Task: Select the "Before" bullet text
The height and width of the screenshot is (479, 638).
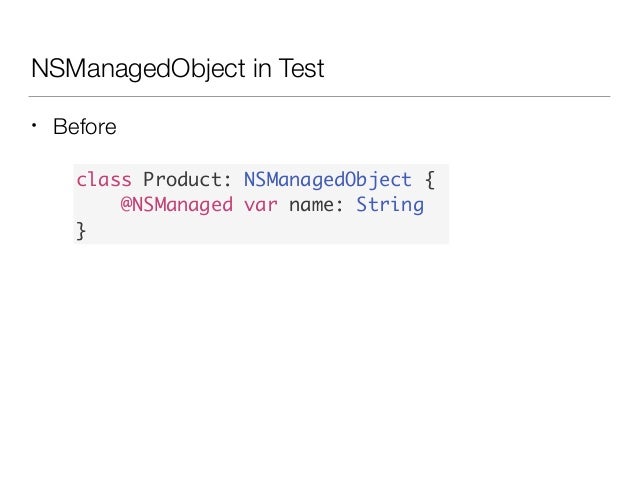Action: tap(85, 127)
